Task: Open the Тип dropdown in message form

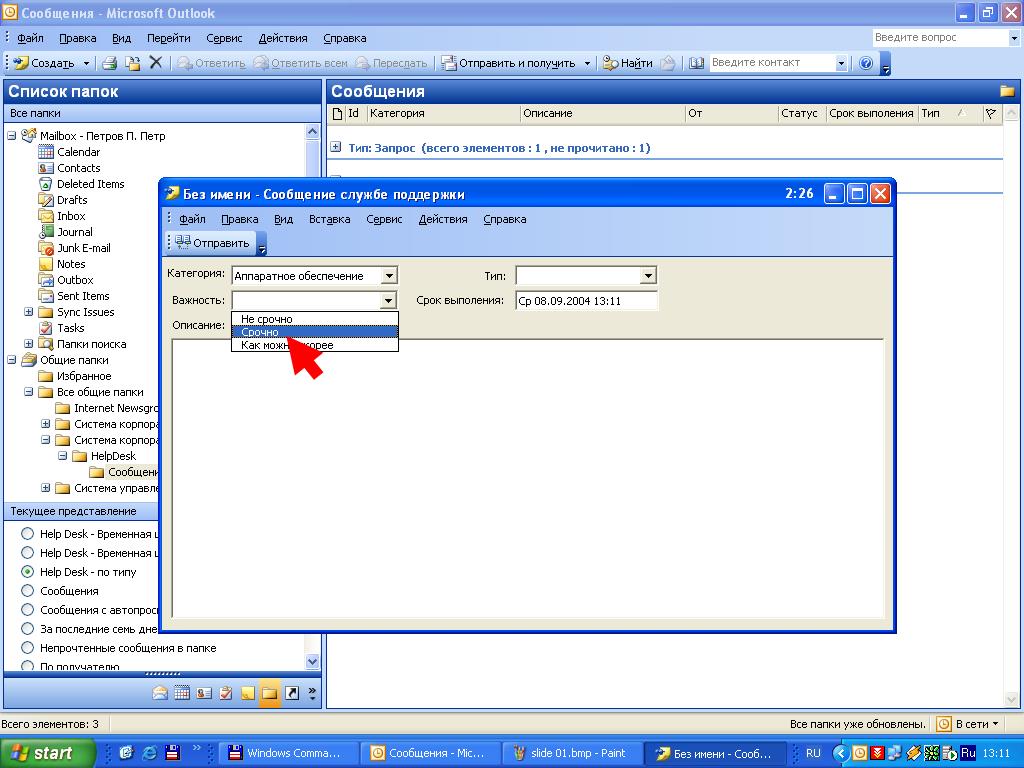Action: pos(647,276)
